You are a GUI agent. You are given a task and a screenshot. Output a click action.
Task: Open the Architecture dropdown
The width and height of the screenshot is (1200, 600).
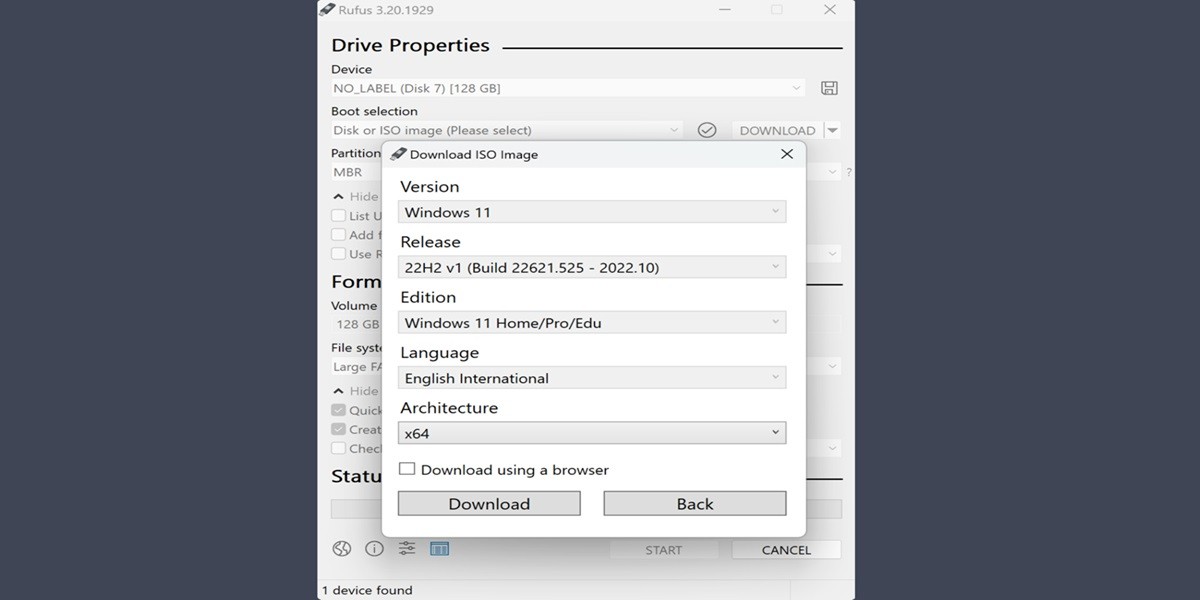591,432
